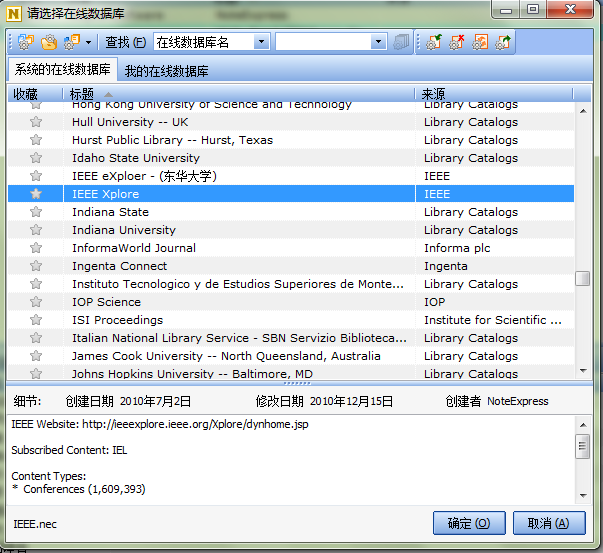This screenshot has height=553, width=603.
Task: Toggle favorite star for Indiana State
Action: click(x=36, y=212)
